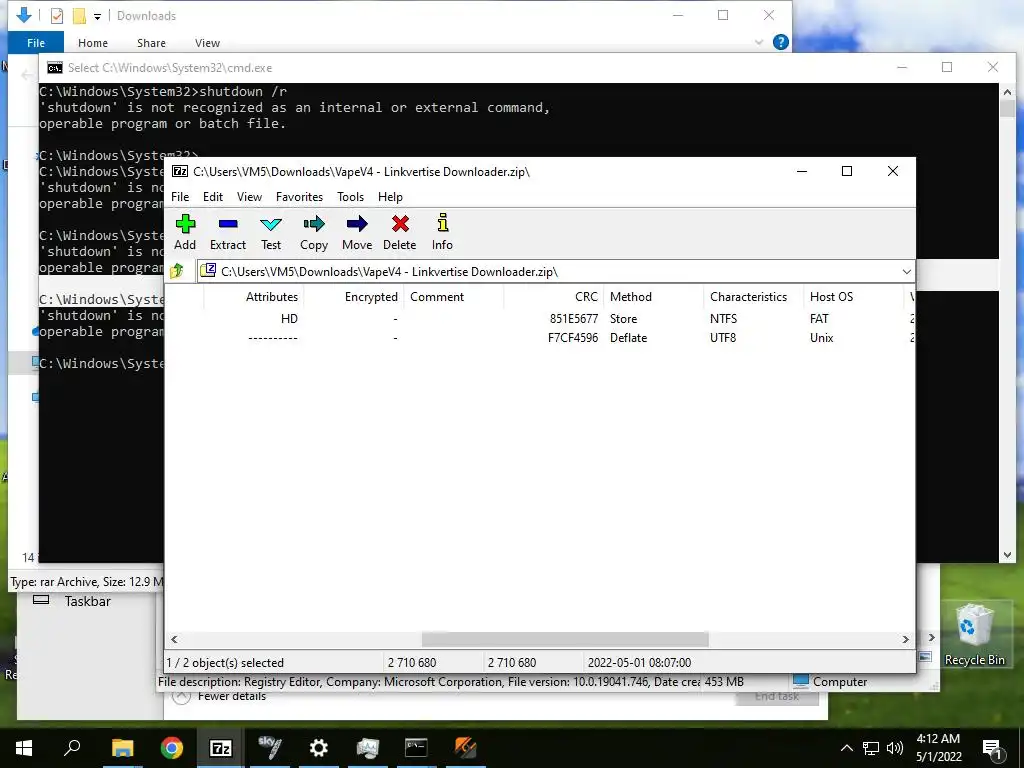Go up one folder level in 7-Zip
The image size is (1024, 768).
[177, 271]
